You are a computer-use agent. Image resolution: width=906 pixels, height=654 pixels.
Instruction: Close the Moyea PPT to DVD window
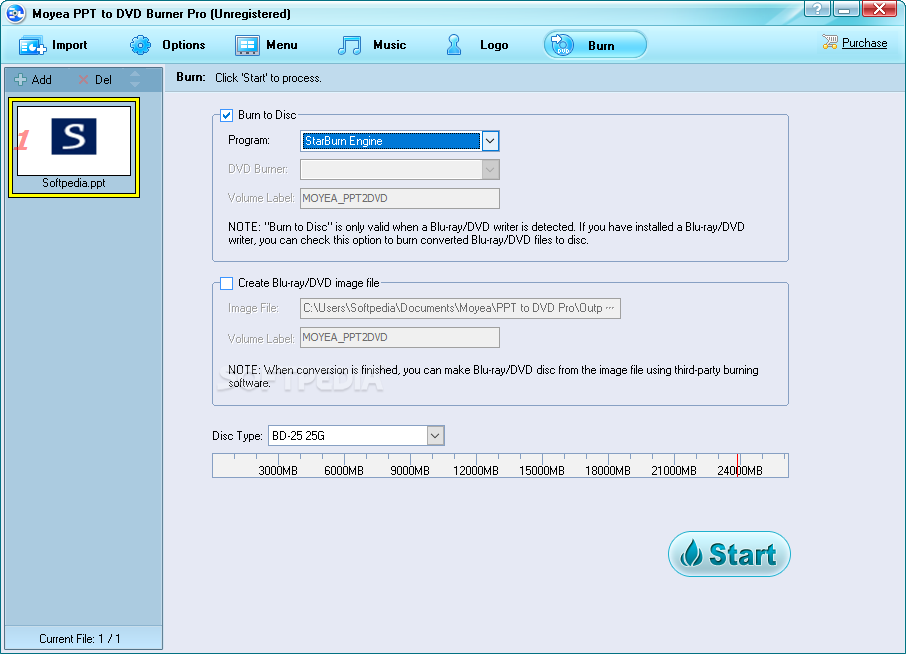point(879,9)
